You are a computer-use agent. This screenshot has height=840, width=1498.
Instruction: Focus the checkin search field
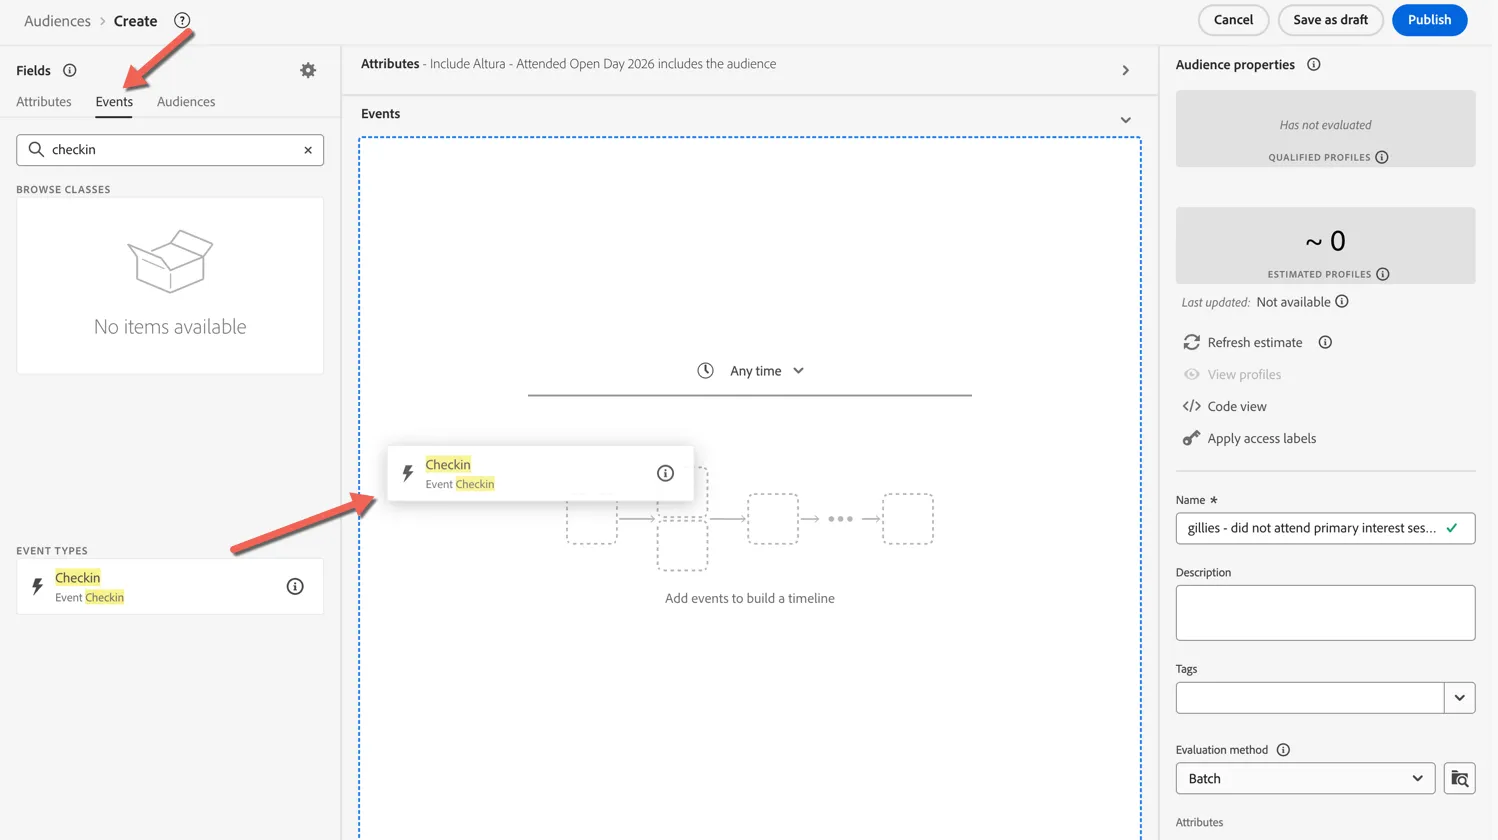170,150
